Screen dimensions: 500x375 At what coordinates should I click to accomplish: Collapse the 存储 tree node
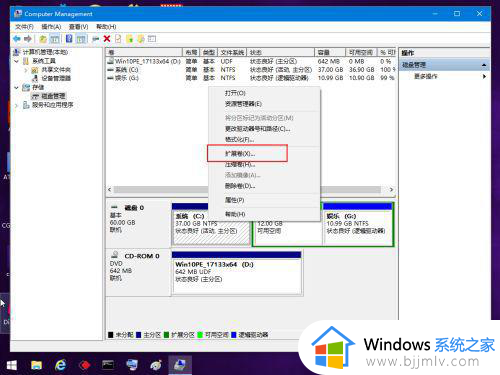pos(17,87)
